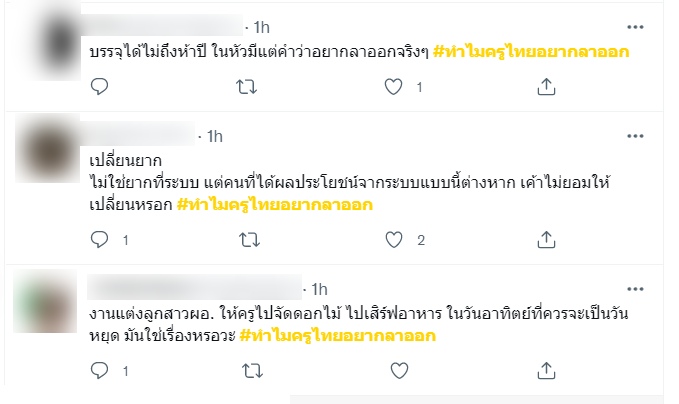Share the third tweet about งานแต่ง
The height and width of the screenshot is (404, 679).
[x=546, y=371]
